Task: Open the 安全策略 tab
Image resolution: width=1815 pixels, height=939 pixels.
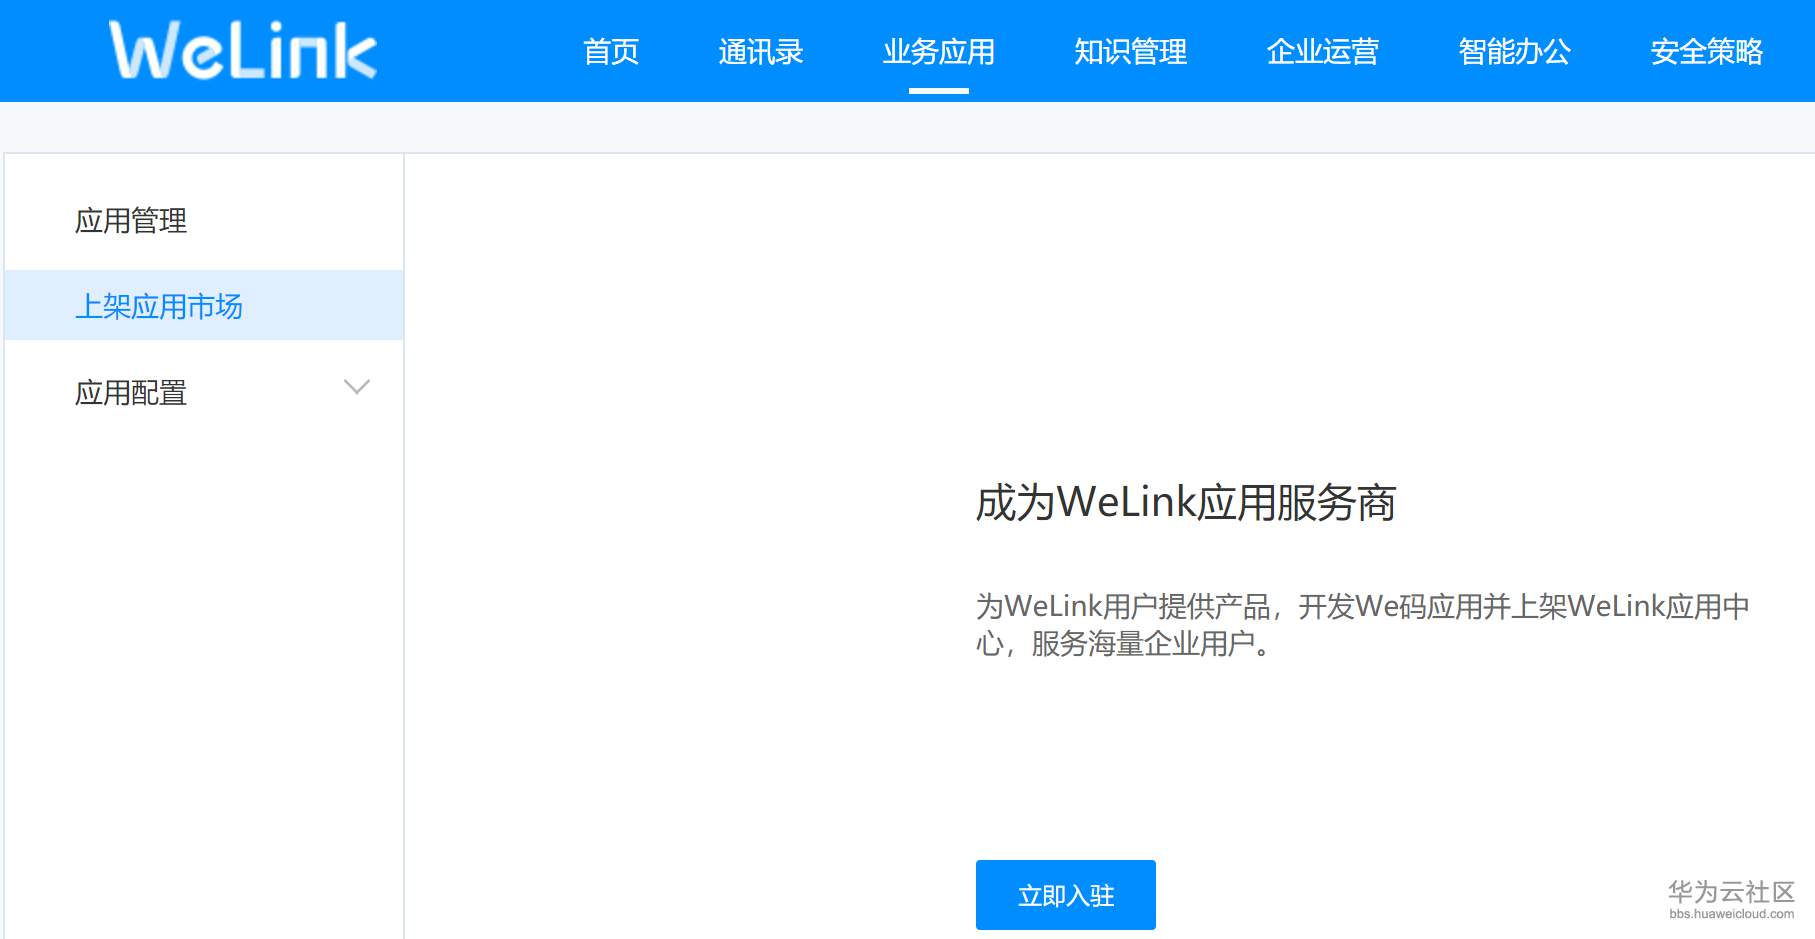Action: [1707, 51]
